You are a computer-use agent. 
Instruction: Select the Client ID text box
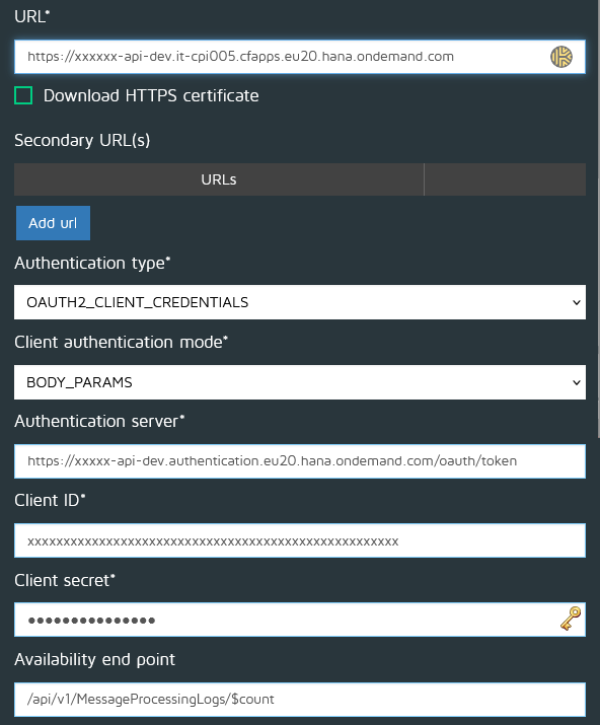point(299,541)
